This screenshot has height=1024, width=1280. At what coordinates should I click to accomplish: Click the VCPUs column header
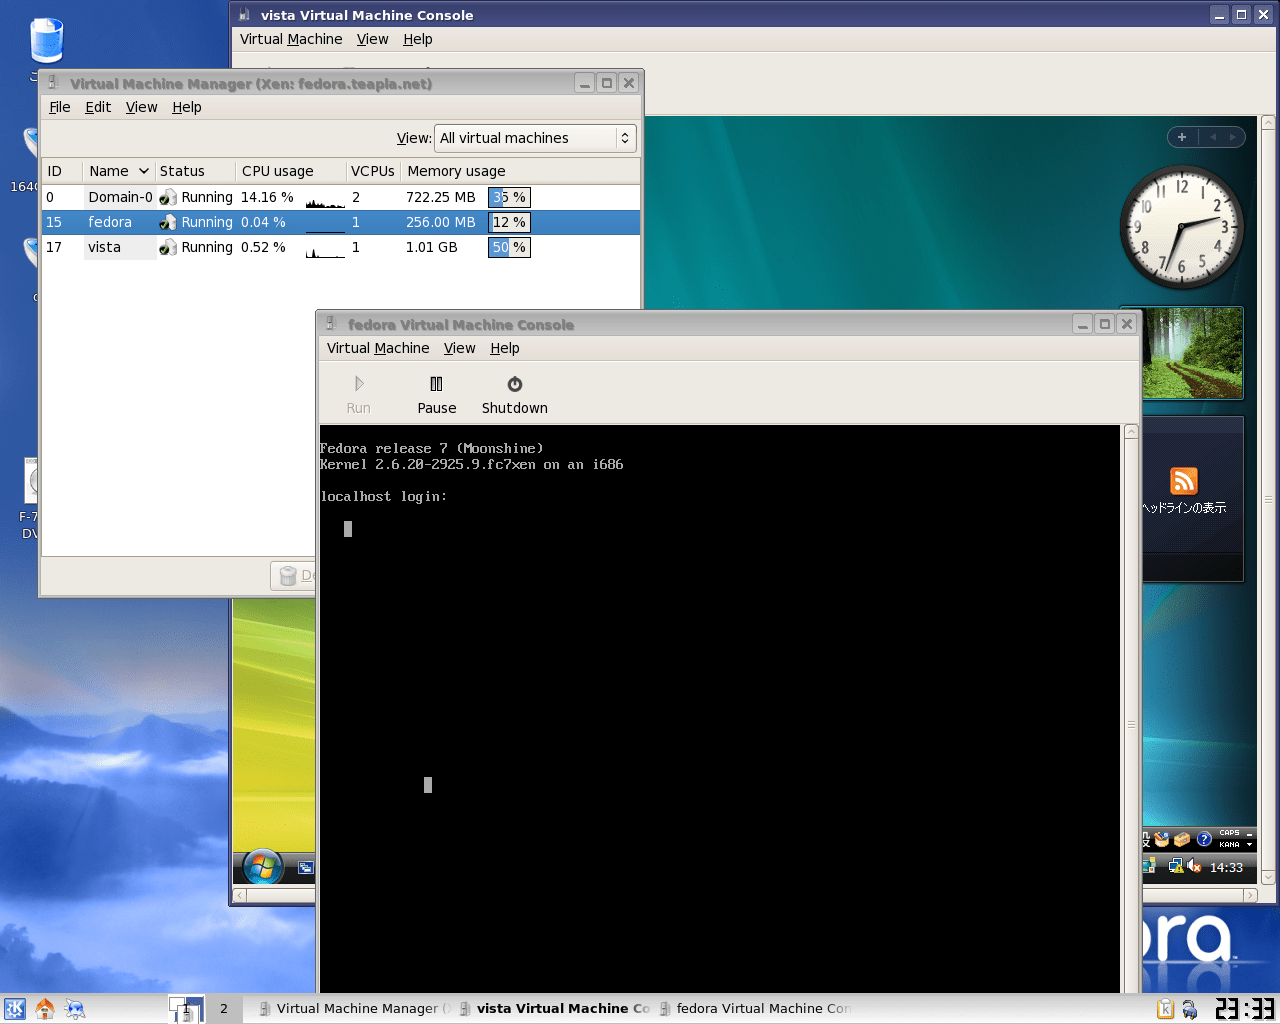373,171
